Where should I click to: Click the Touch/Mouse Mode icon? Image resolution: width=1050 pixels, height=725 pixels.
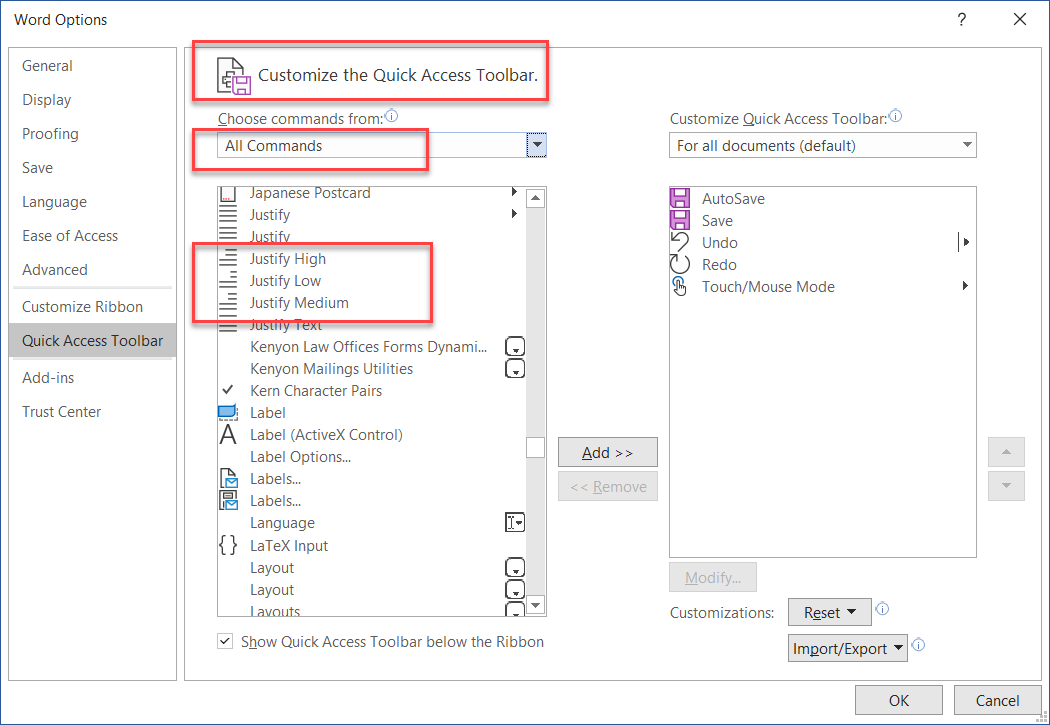coord(680,287)
